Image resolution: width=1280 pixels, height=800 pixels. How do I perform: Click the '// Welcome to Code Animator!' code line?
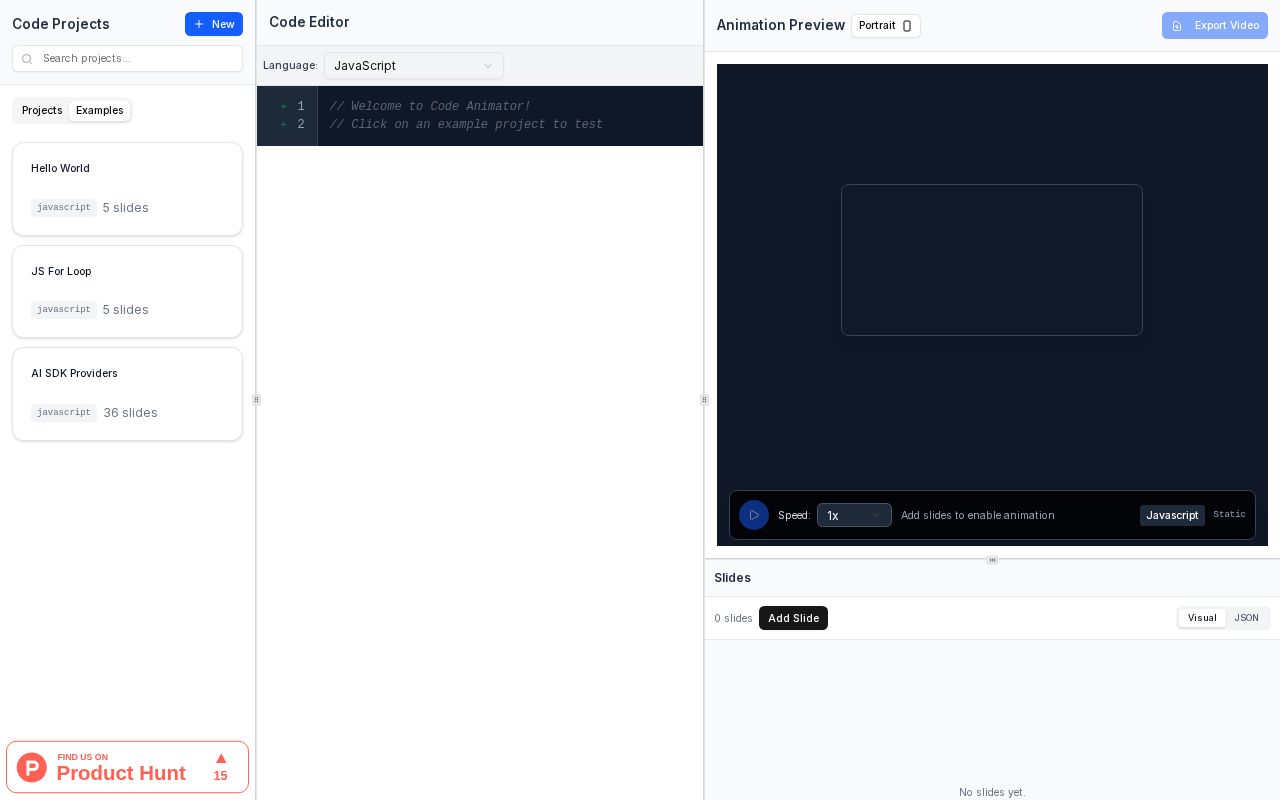430,107
